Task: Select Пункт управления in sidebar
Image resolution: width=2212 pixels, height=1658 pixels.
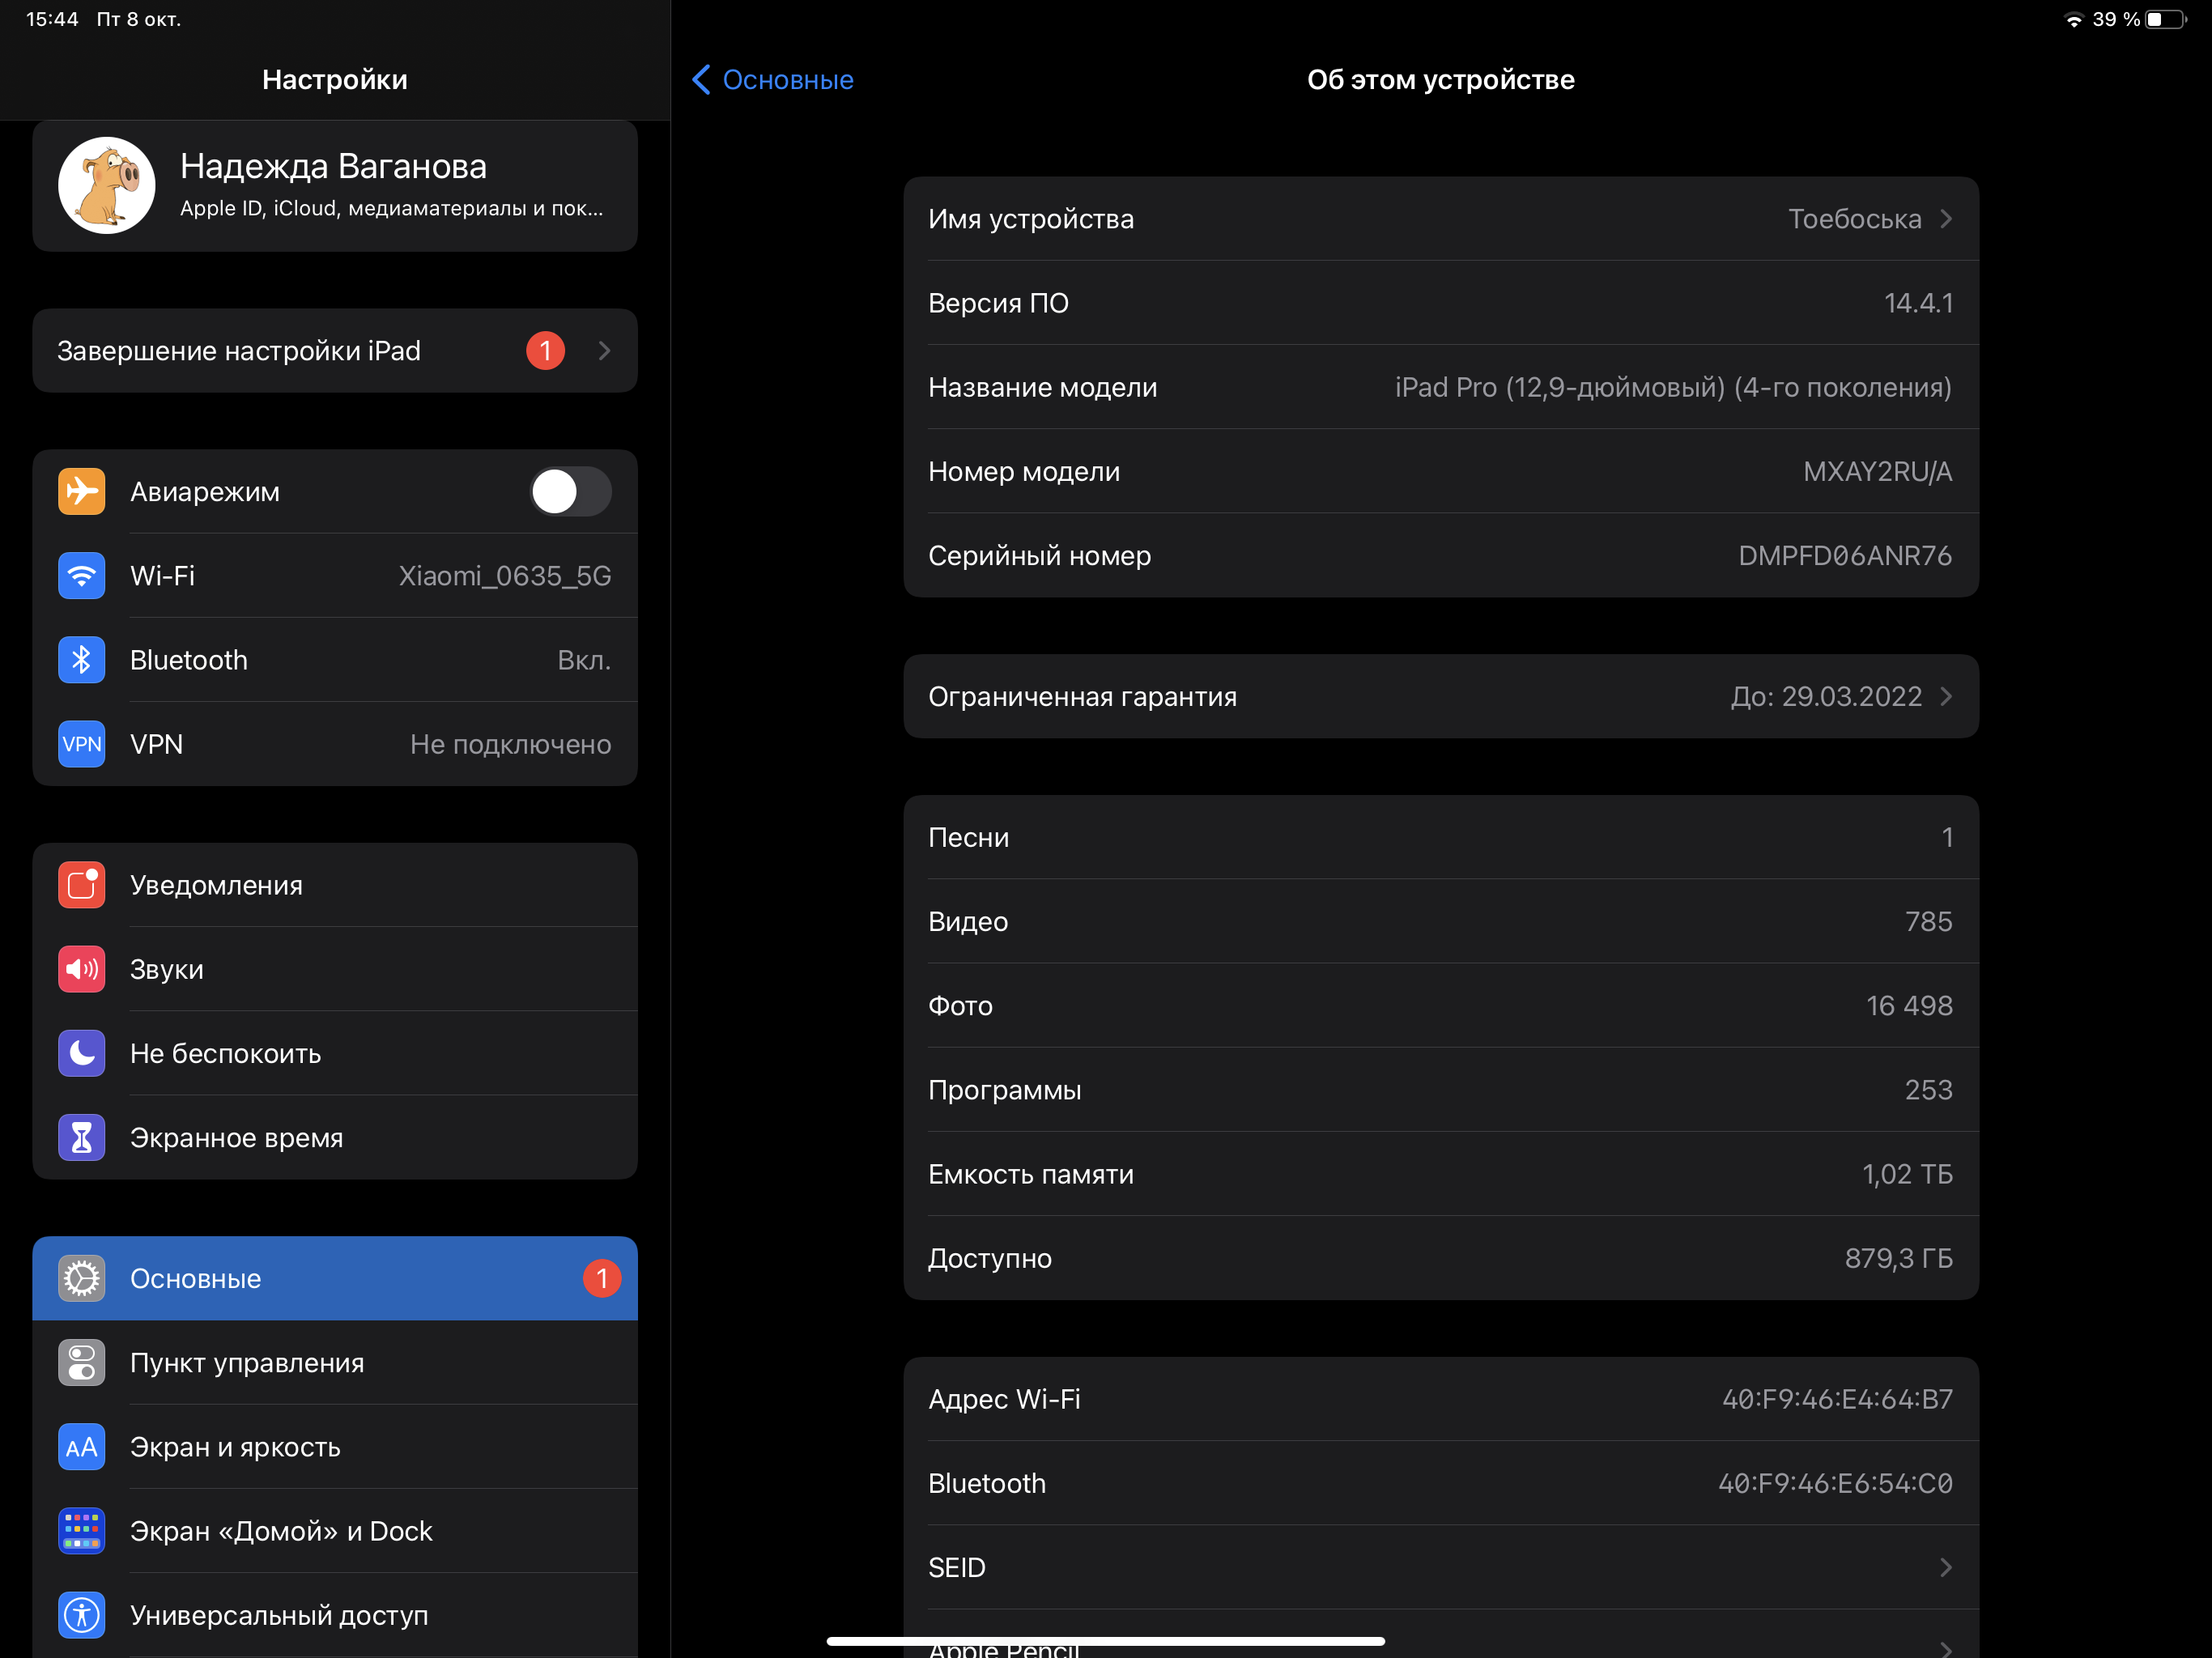Action: (335, 1362)
